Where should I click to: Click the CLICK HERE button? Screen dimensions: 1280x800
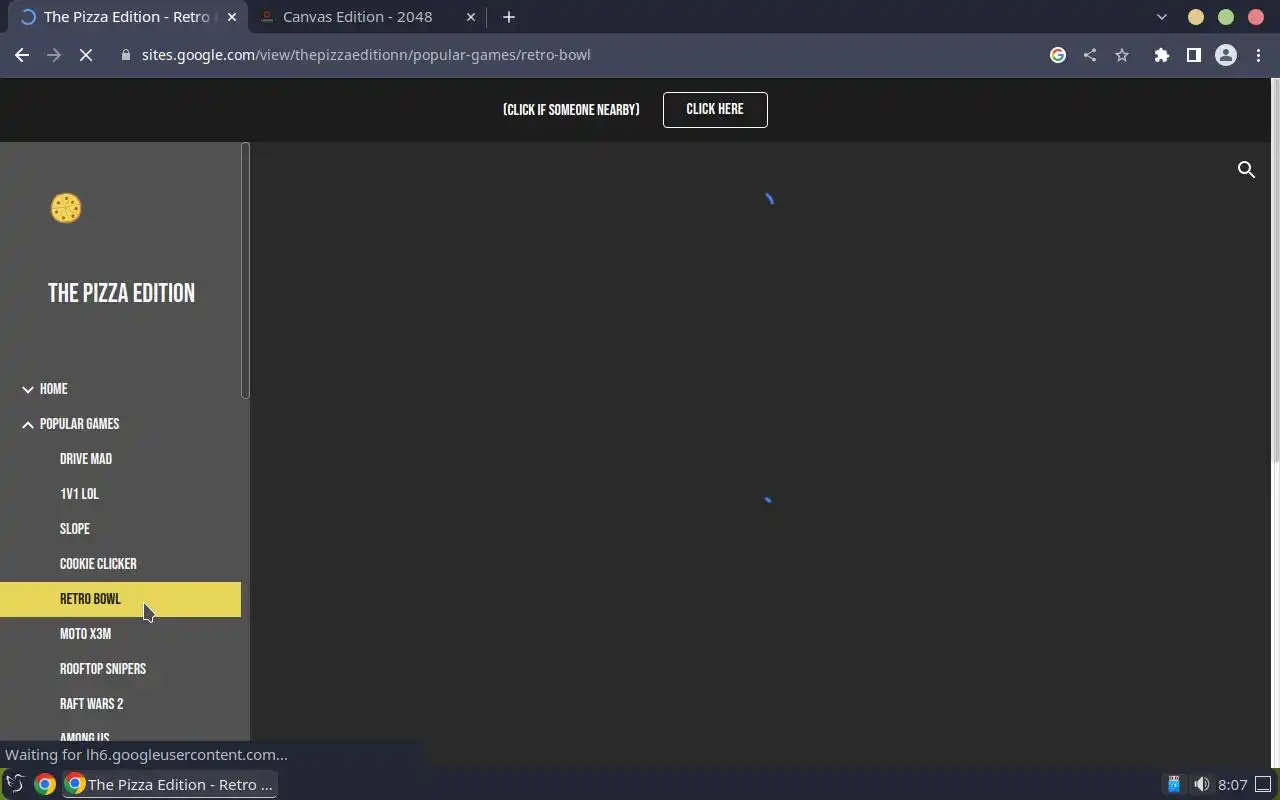click(715, 110)
